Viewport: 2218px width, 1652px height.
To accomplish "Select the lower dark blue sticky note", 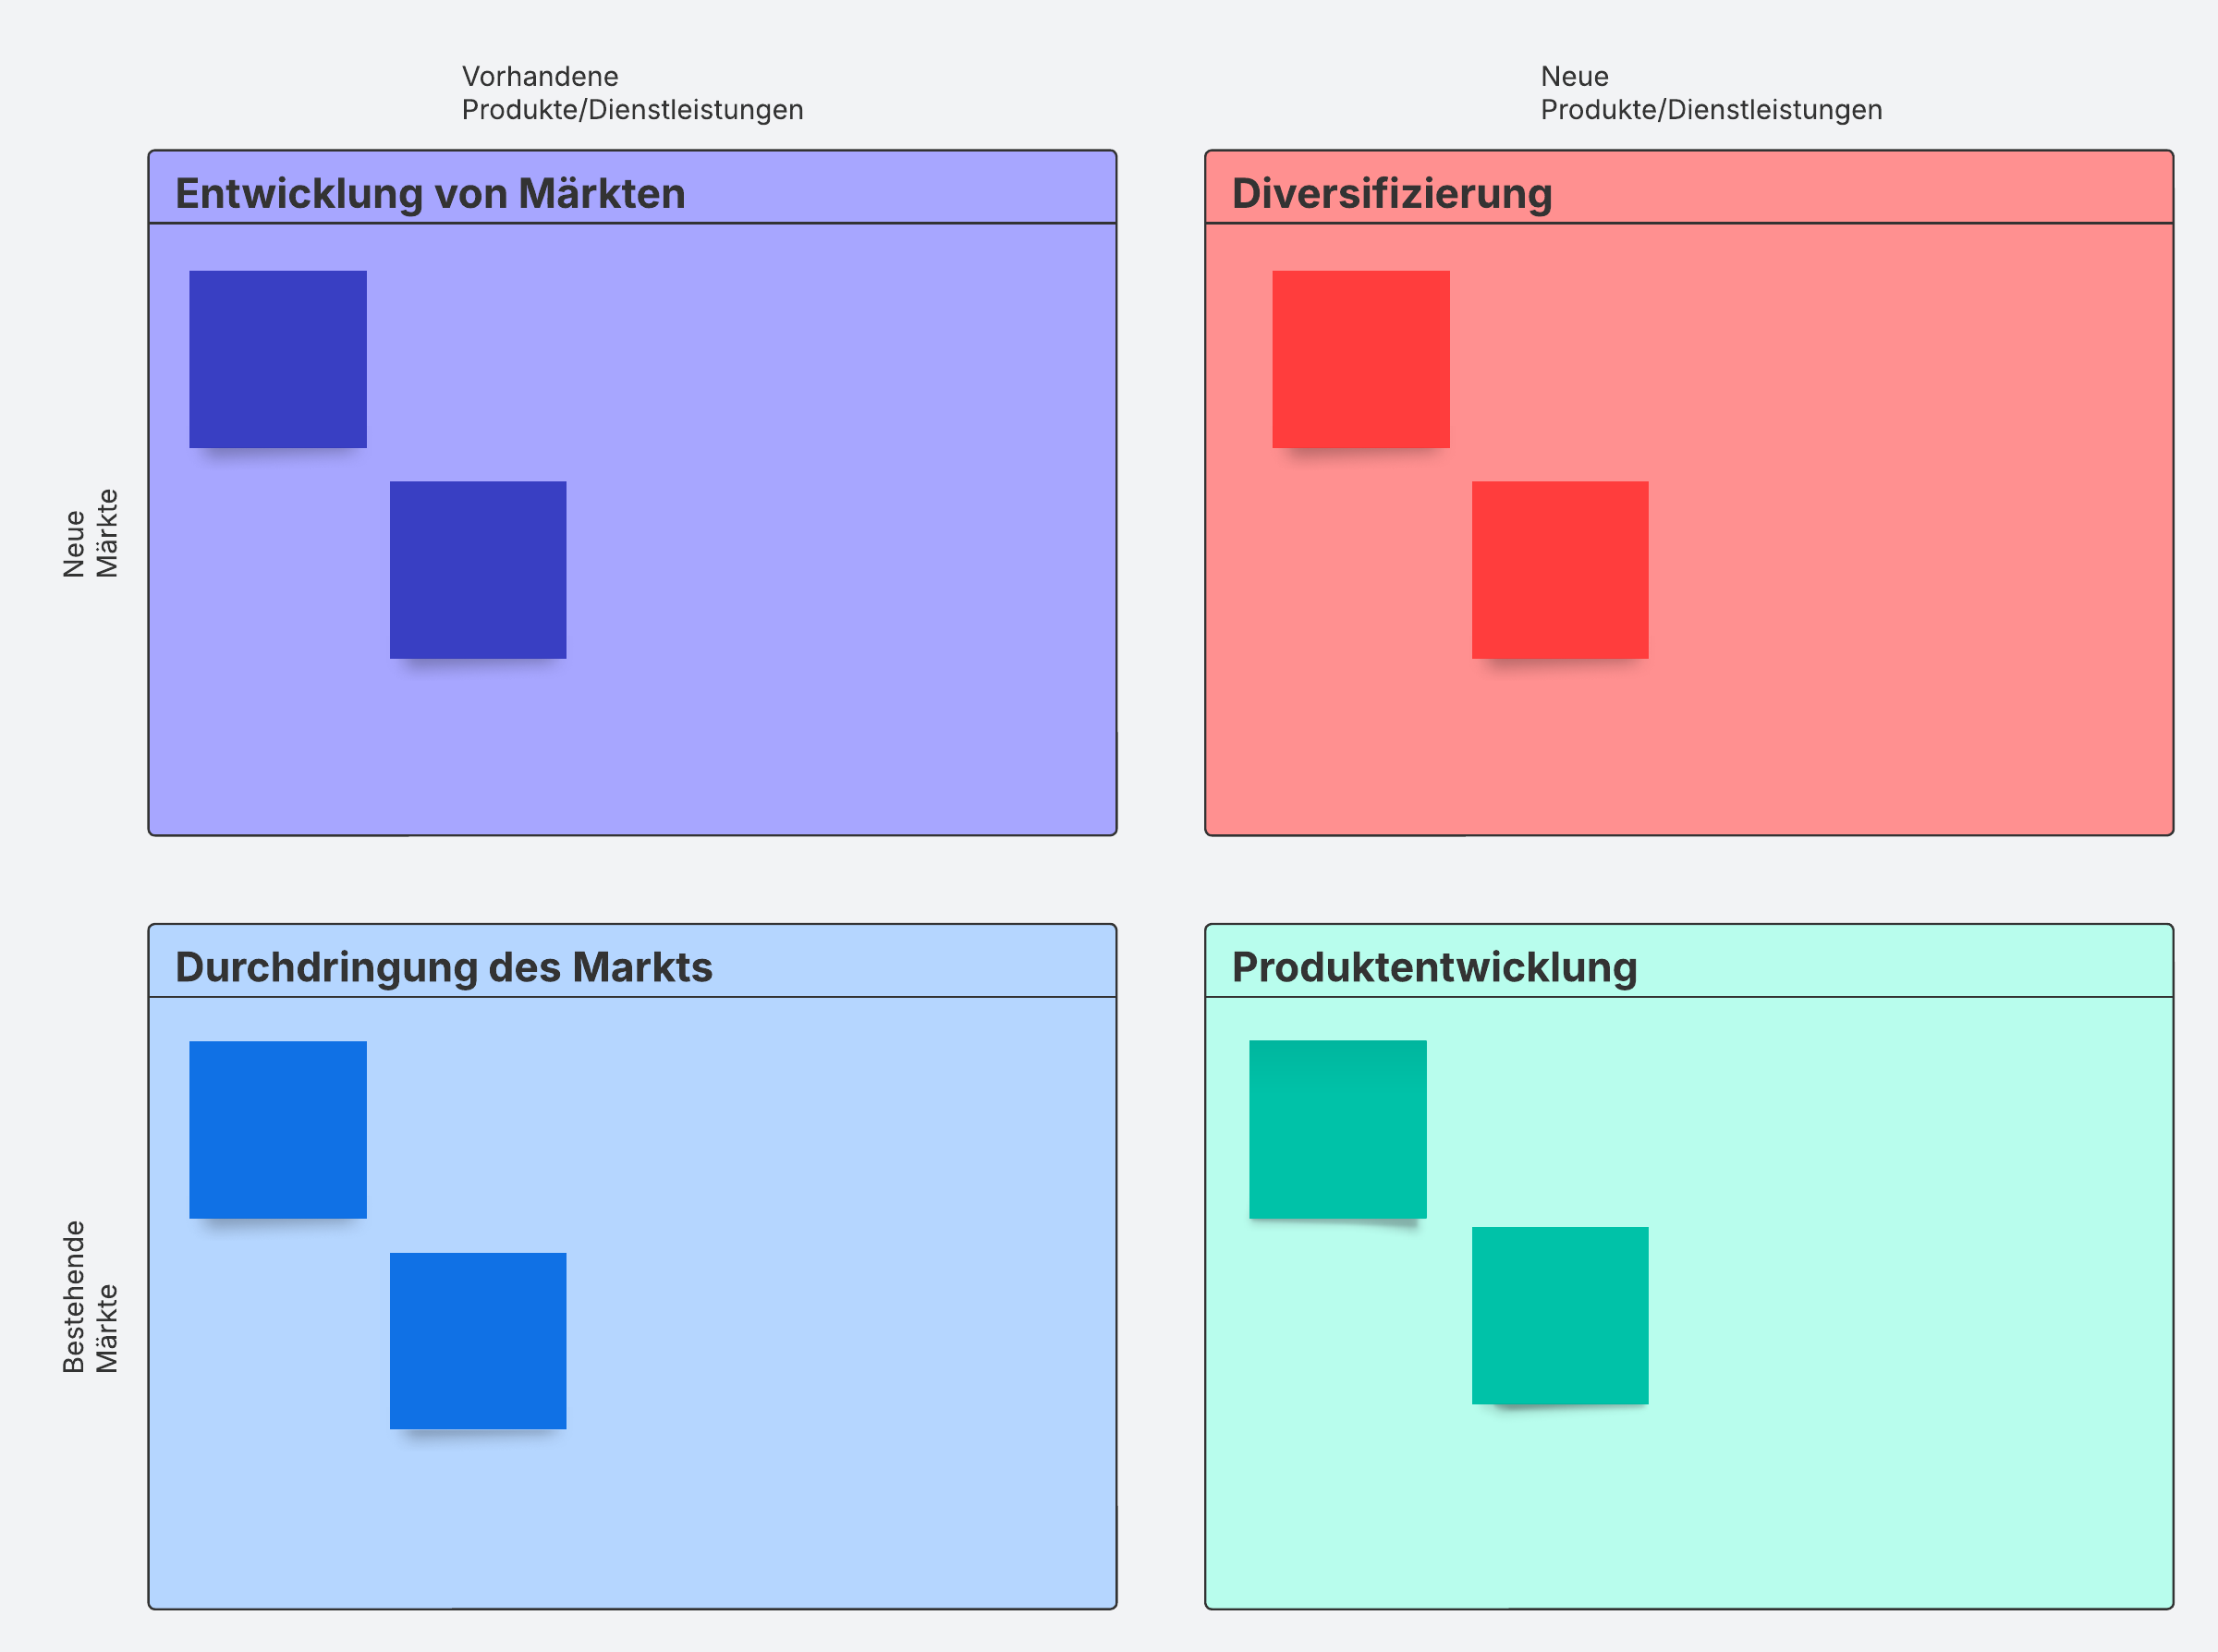I will tap(478, 570).
